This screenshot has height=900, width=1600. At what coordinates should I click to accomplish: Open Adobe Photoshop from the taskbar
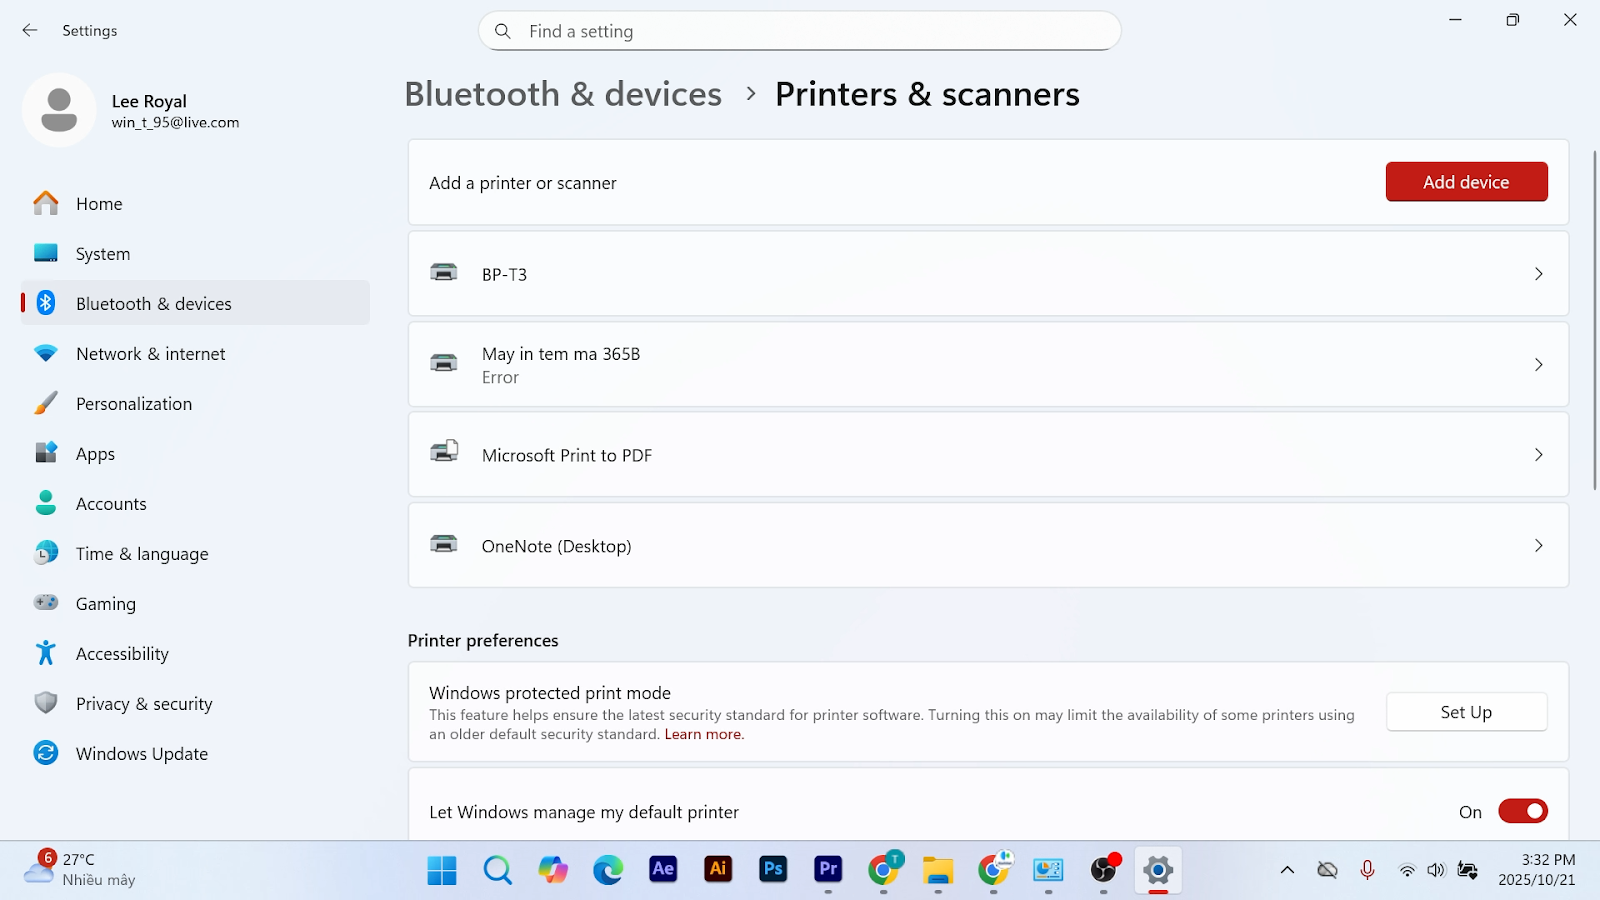coord(773,870)
